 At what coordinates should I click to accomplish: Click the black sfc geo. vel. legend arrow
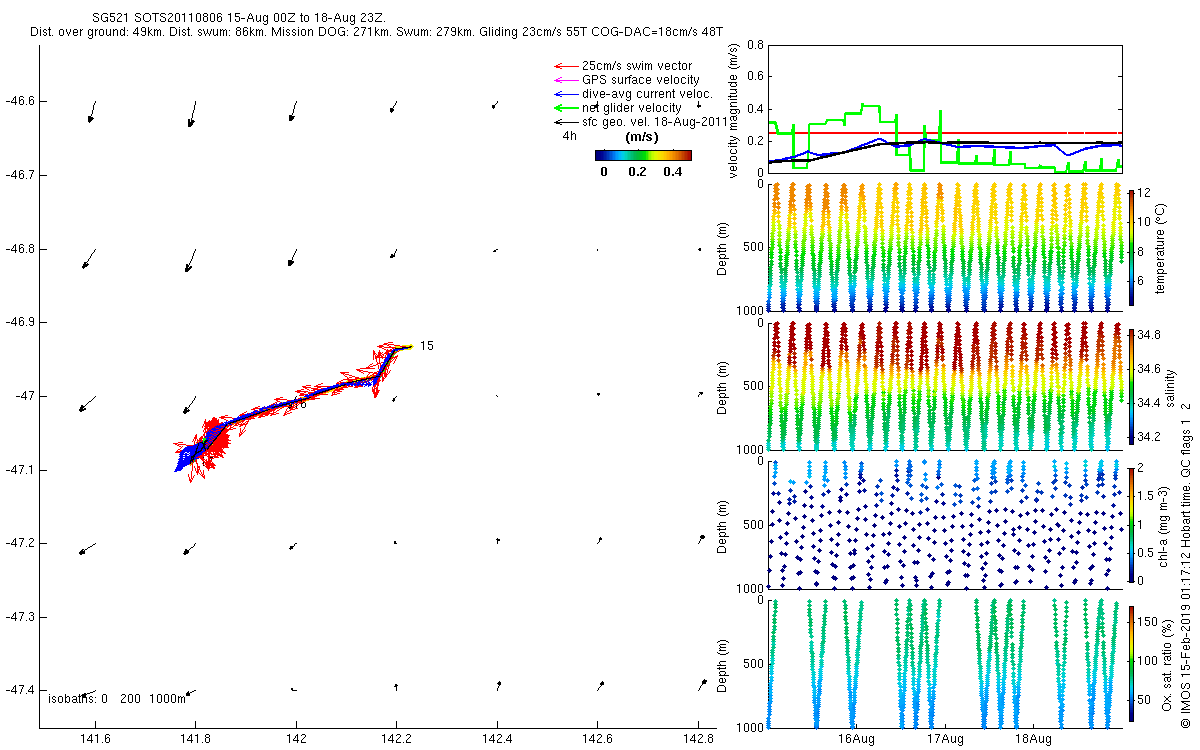tap(566, 122)
